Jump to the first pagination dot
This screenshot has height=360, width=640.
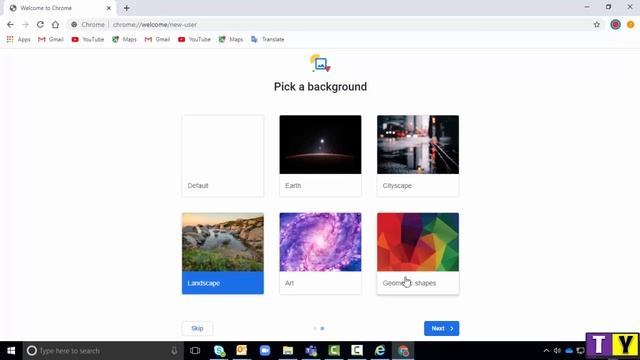[x=315, y=329]
